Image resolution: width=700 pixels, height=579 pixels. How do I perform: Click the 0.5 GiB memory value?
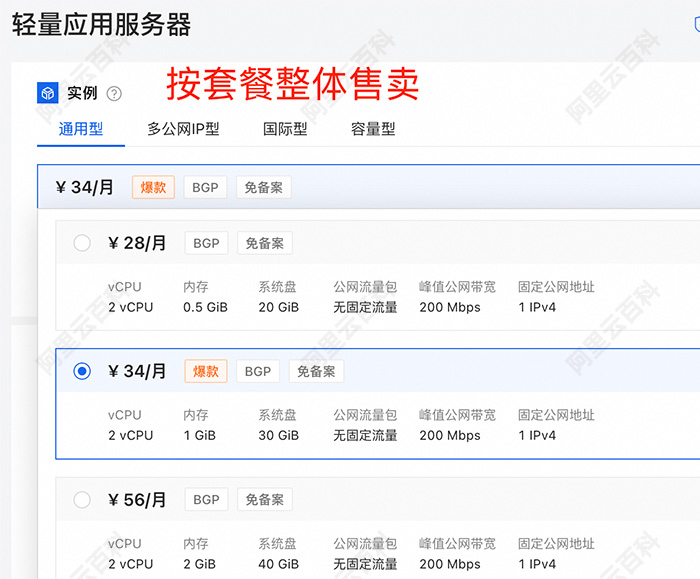point(205,307)
